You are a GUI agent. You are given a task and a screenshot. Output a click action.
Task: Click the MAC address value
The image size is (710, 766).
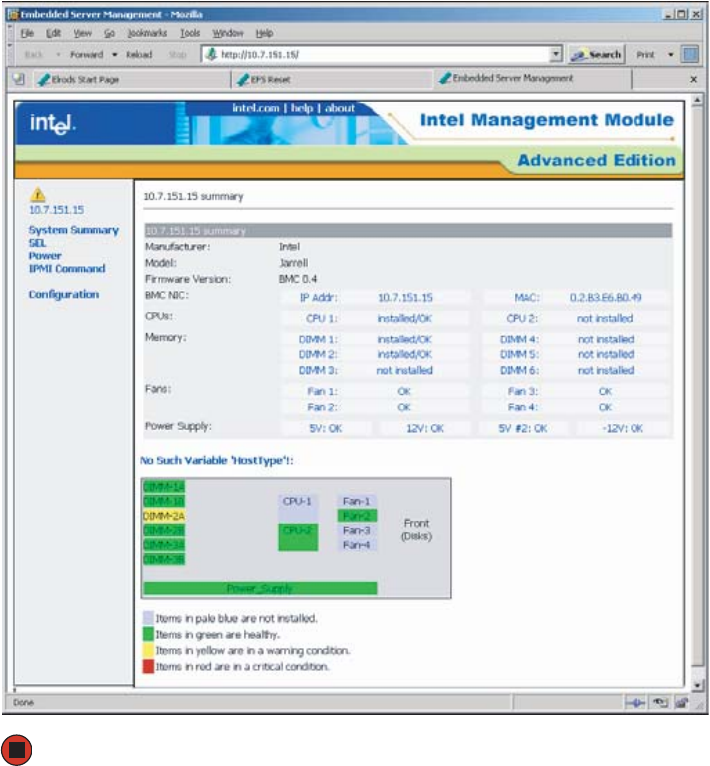605,298
